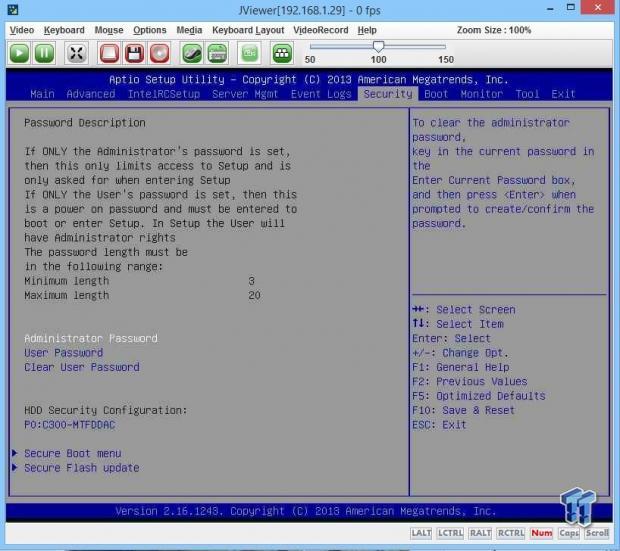Switch to the Advanced BIOS tab
Image resolution: width=620 pixels, height=551 pixels.
click(91, 94)
